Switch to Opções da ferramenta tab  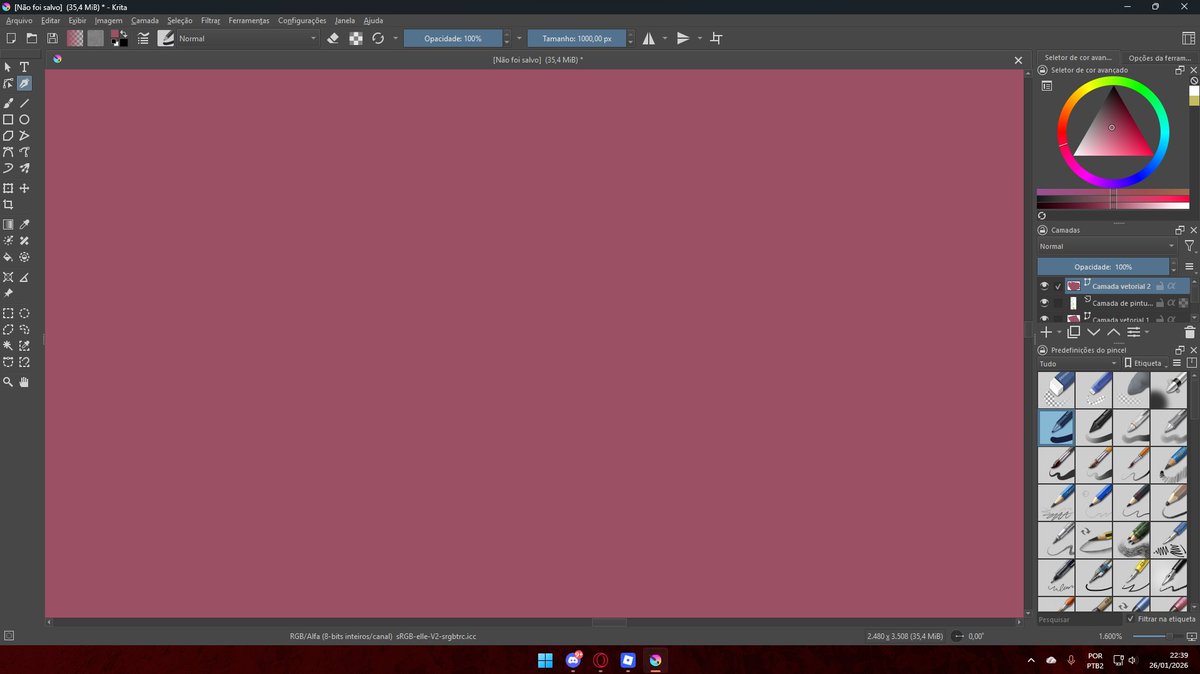coord(1158,58)
